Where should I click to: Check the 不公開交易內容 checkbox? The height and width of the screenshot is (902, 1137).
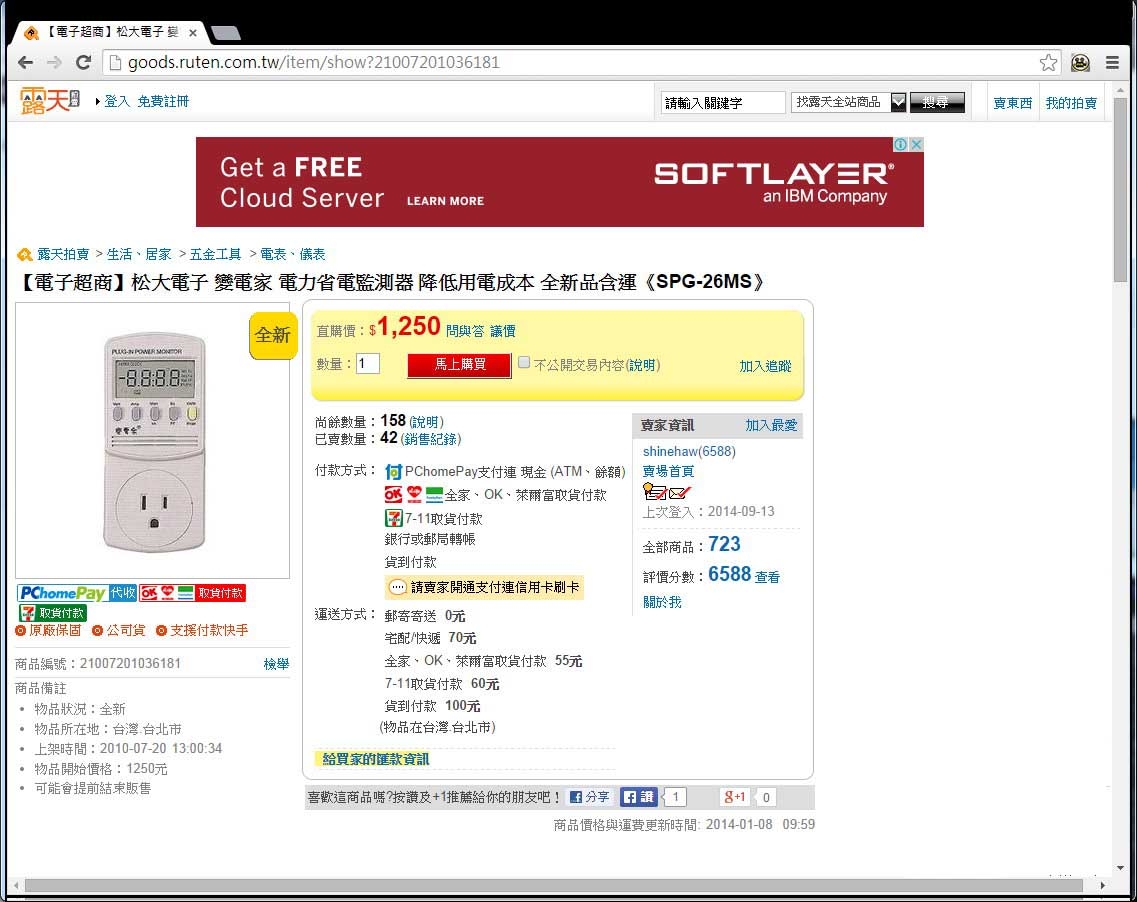pos(524,363)
